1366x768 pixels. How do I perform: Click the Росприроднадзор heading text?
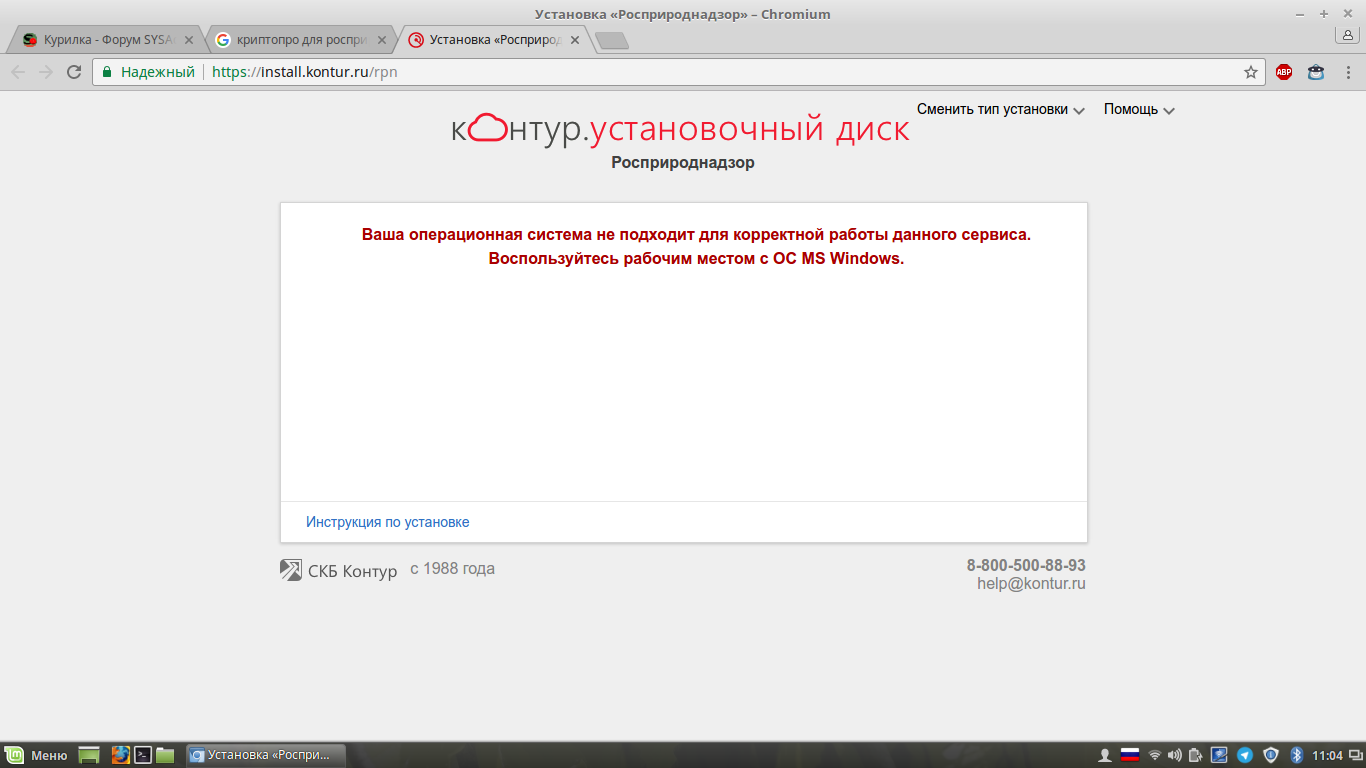(683, 162)
